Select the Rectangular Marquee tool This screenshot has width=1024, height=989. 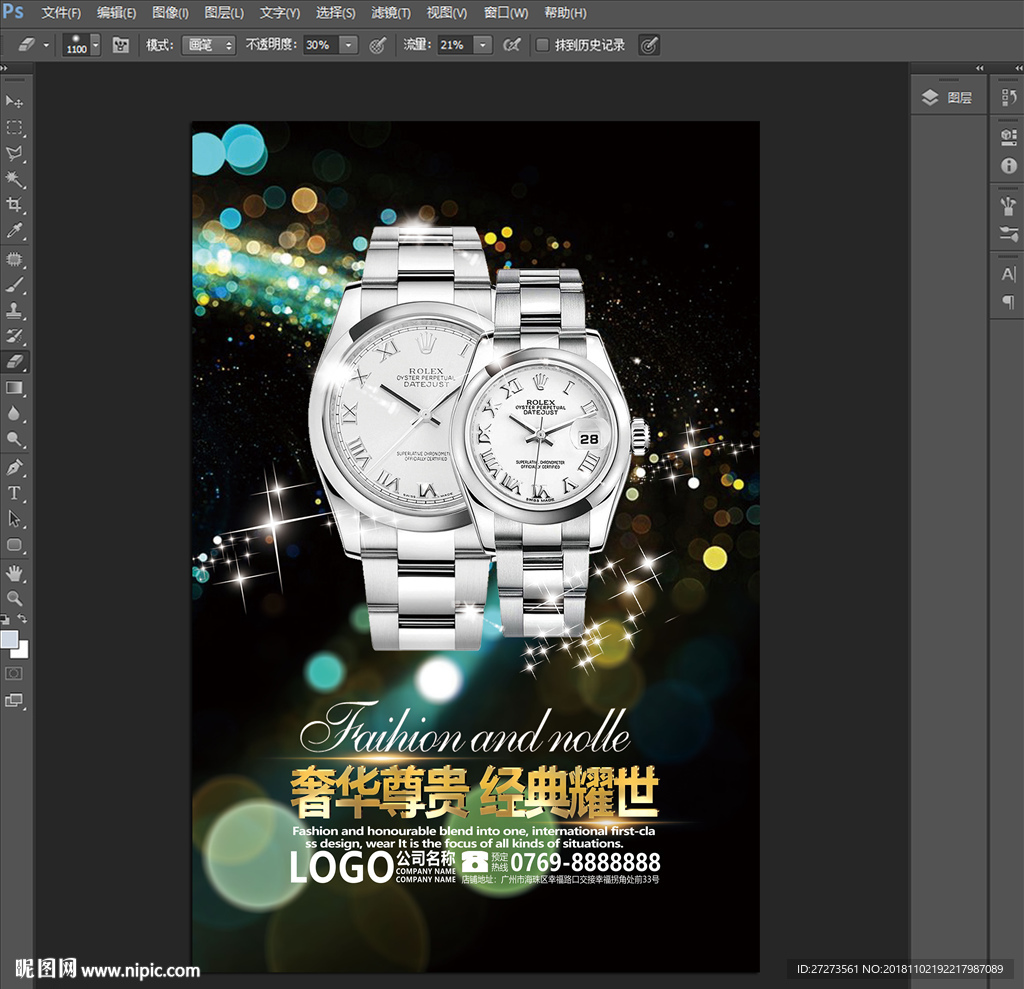(x=14, y=127)
